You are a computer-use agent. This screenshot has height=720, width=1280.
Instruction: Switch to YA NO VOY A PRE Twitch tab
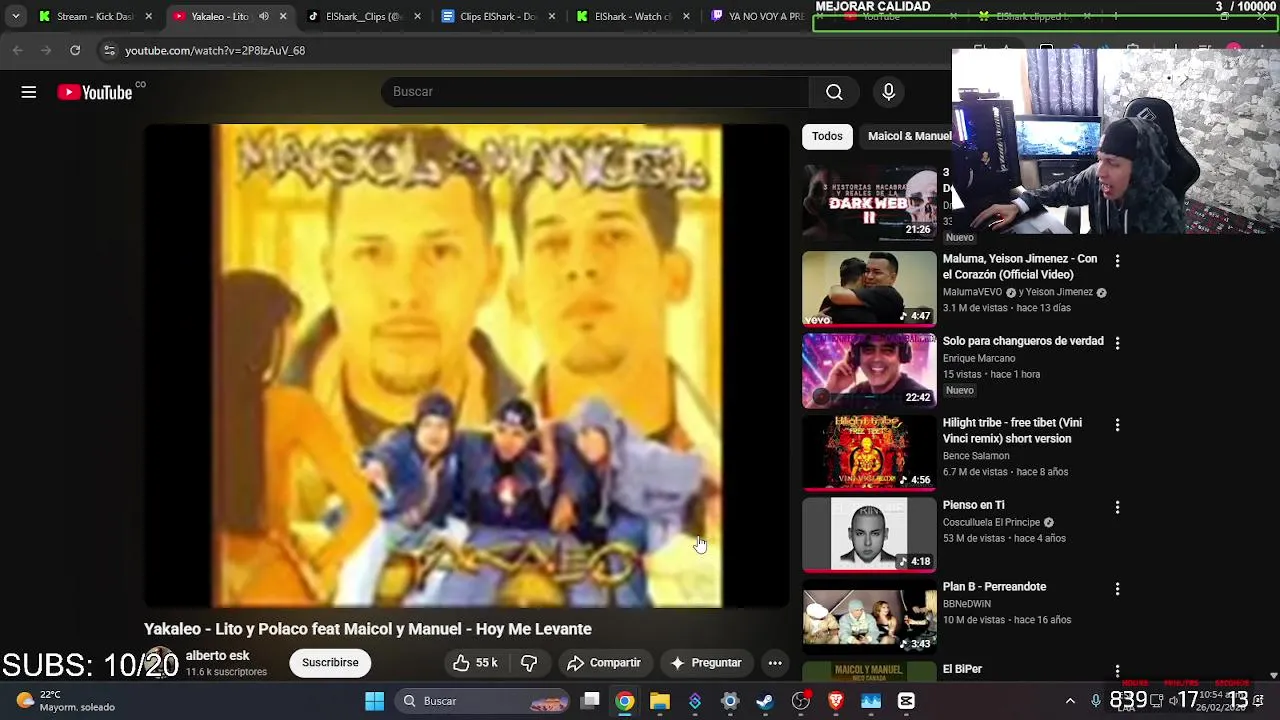tap(756, 17)
